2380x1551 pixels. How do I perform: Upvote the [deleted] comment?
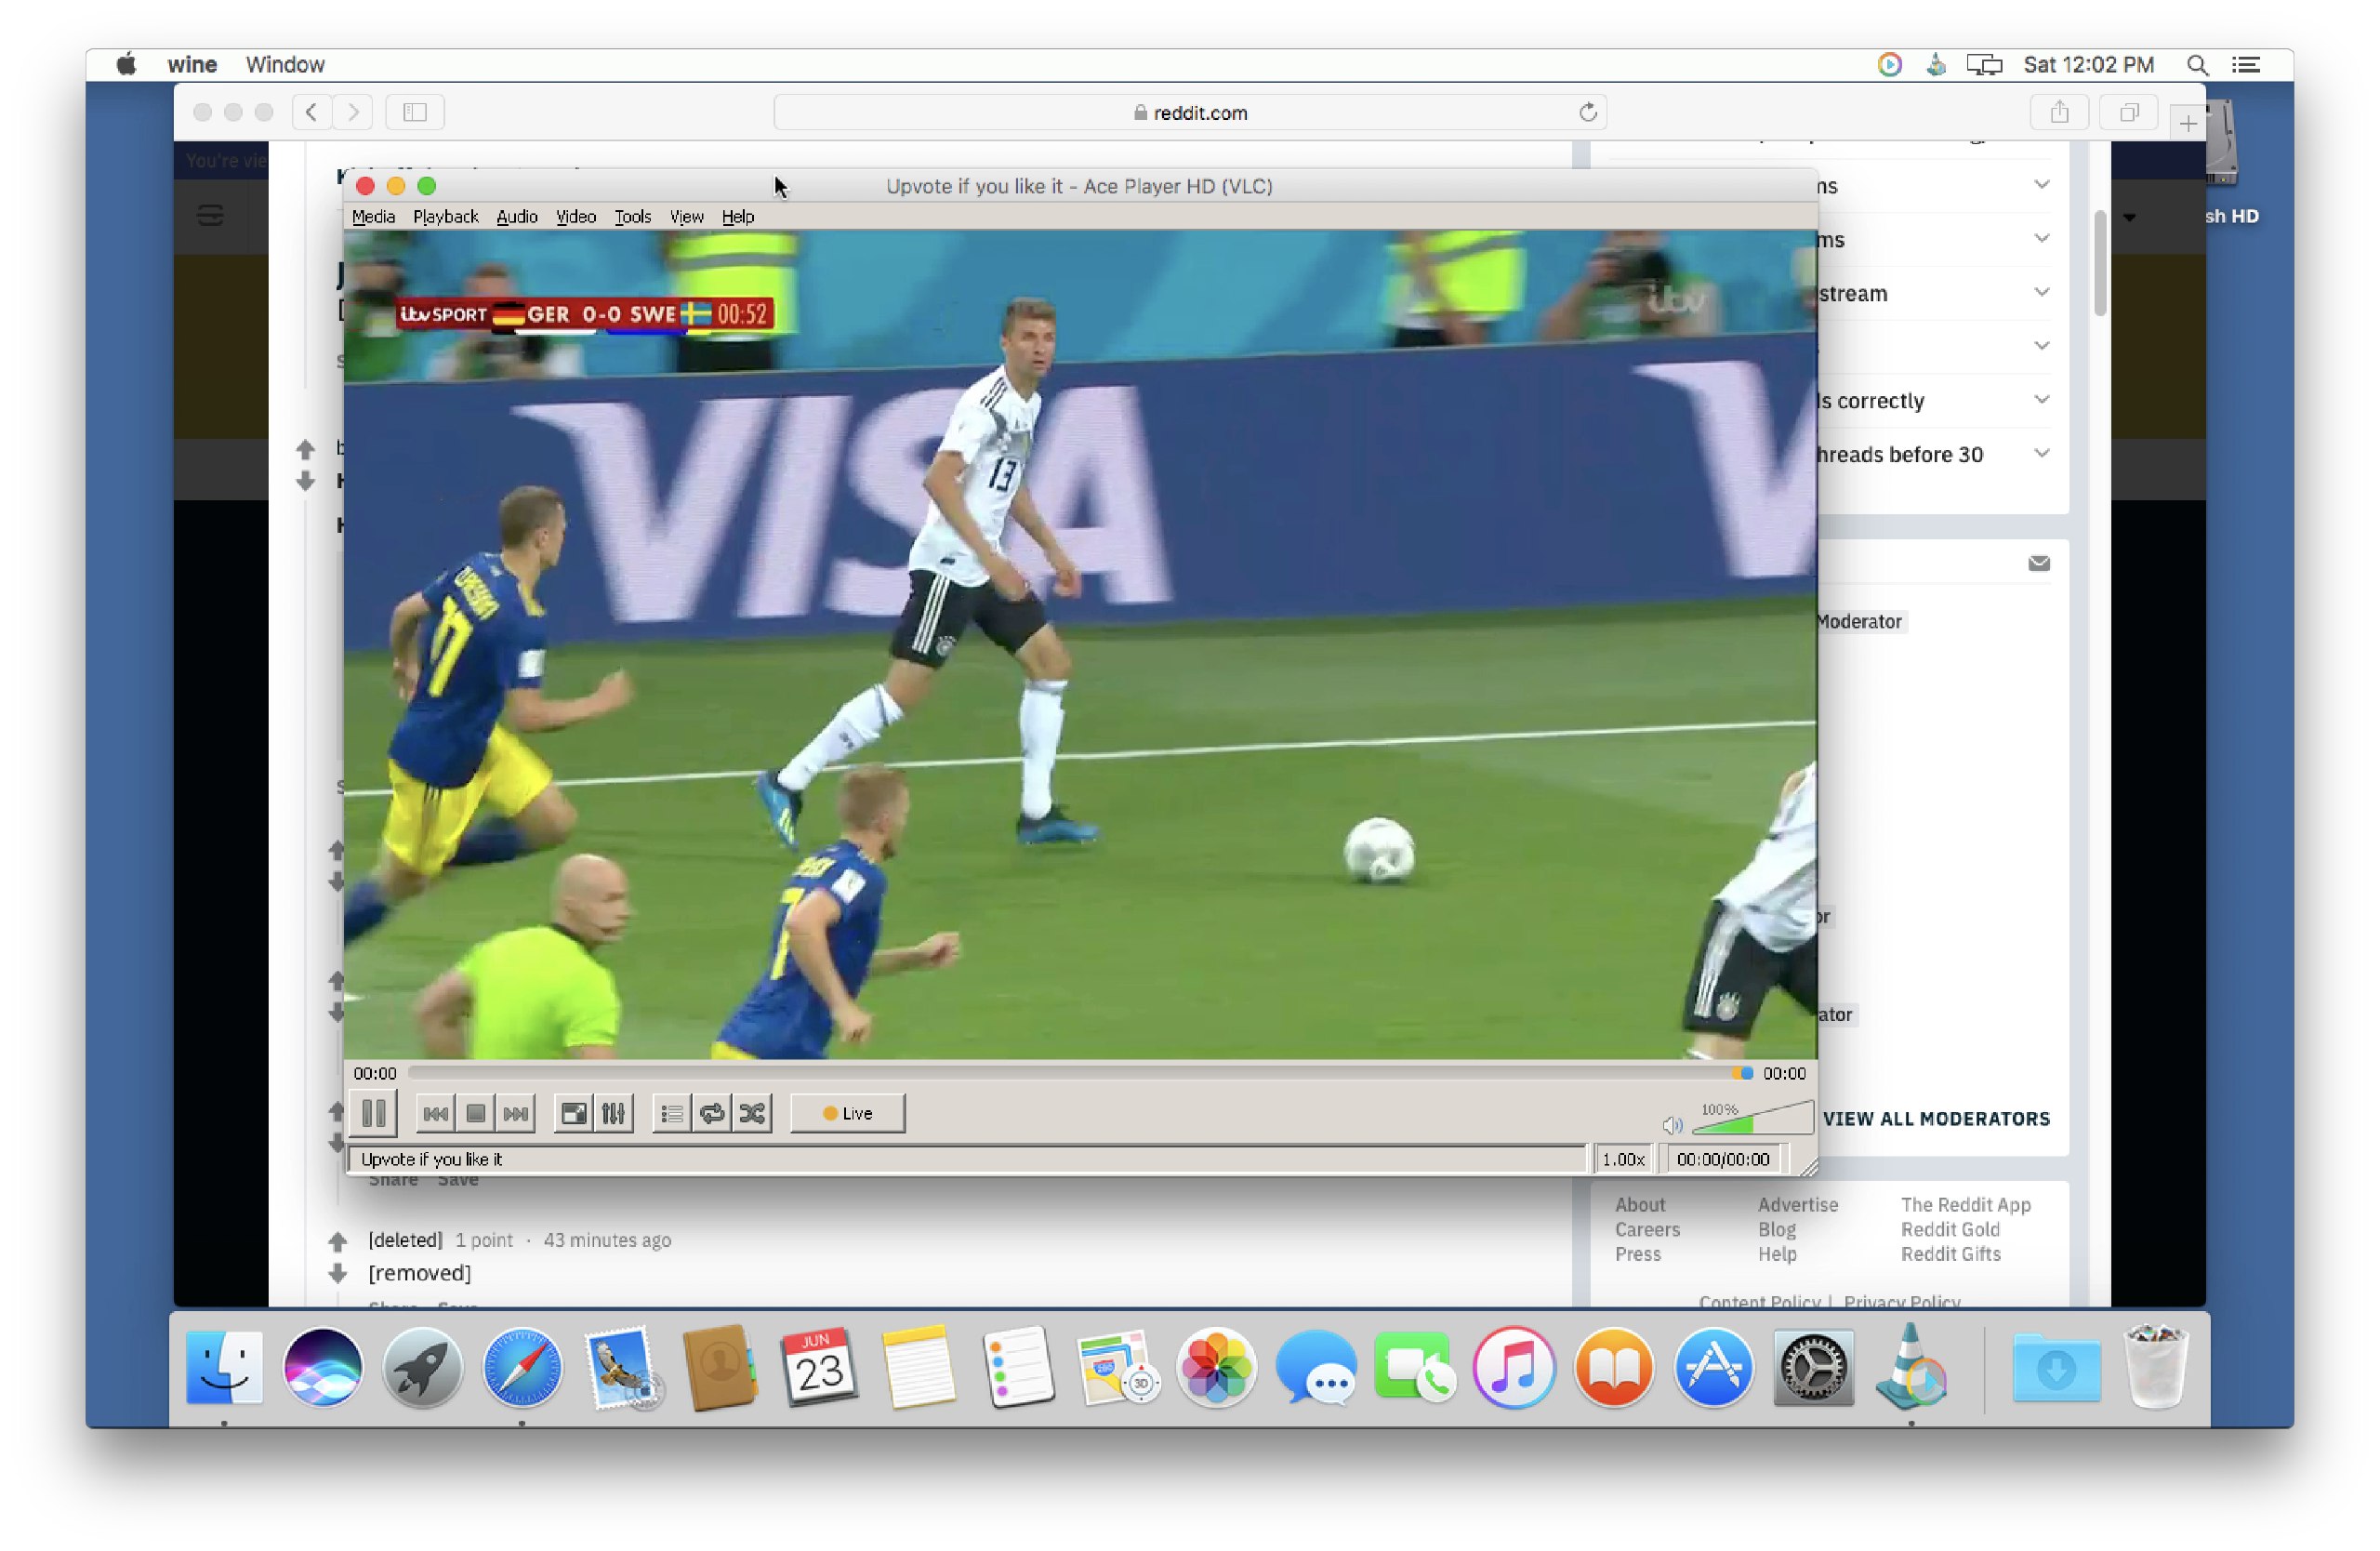tap(337, 1241)
